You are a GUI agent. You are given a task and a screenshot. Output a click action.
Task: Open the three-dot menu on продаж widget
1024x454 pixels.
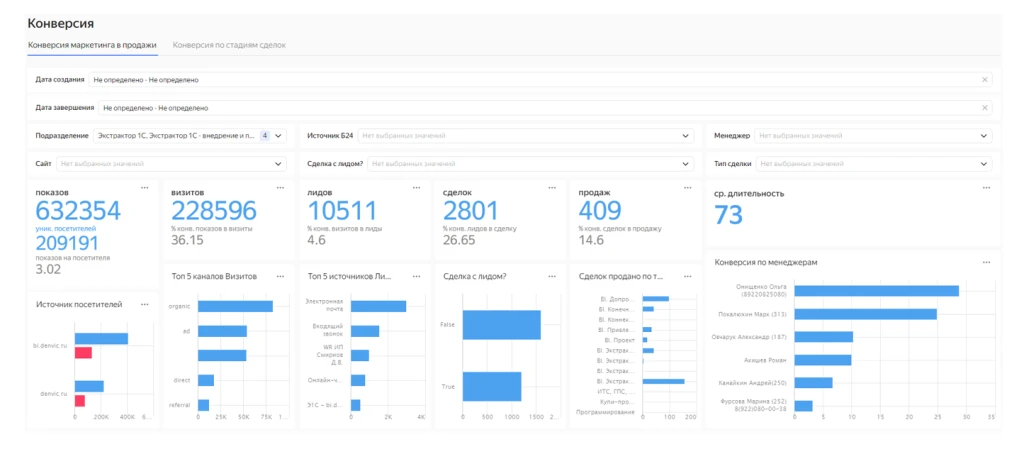[x=689, y=187]
